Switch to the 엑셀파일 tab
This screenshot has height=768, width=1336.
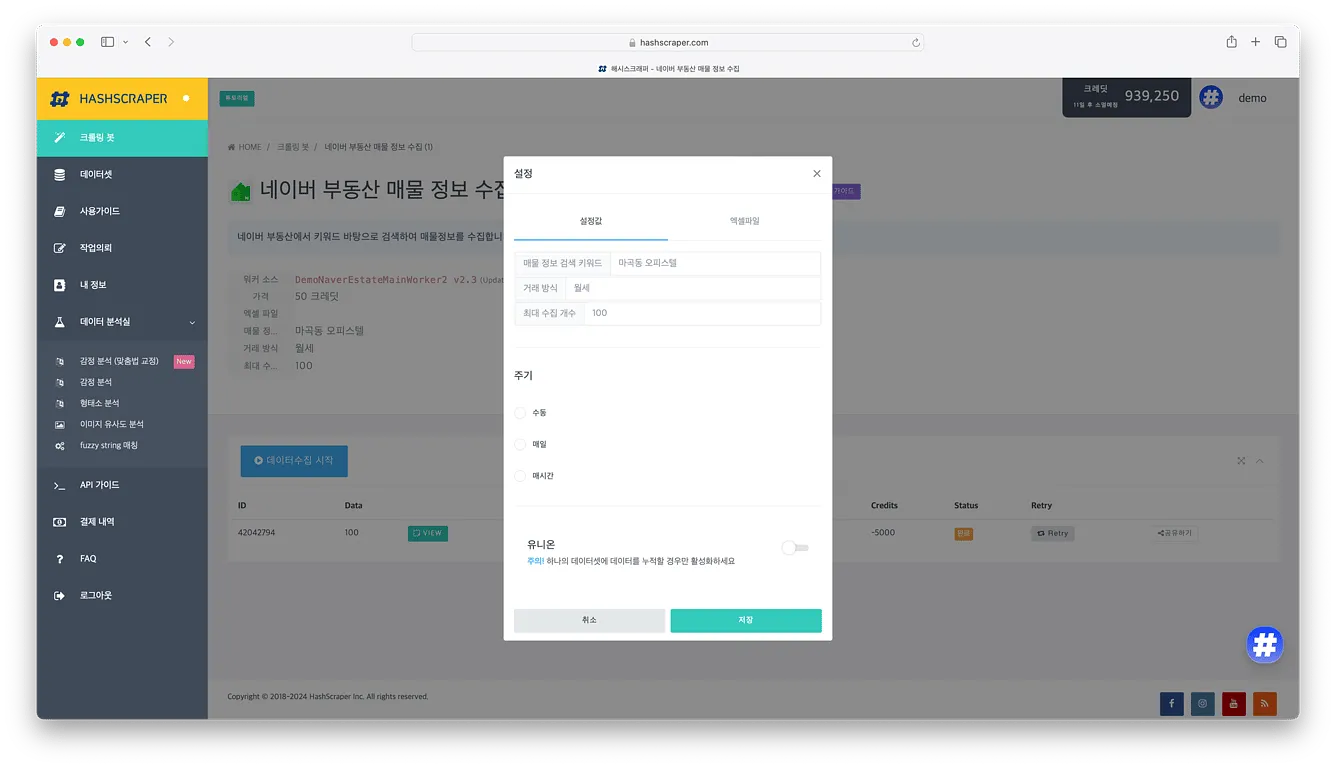pyautogui.click(x=744, y=221)
